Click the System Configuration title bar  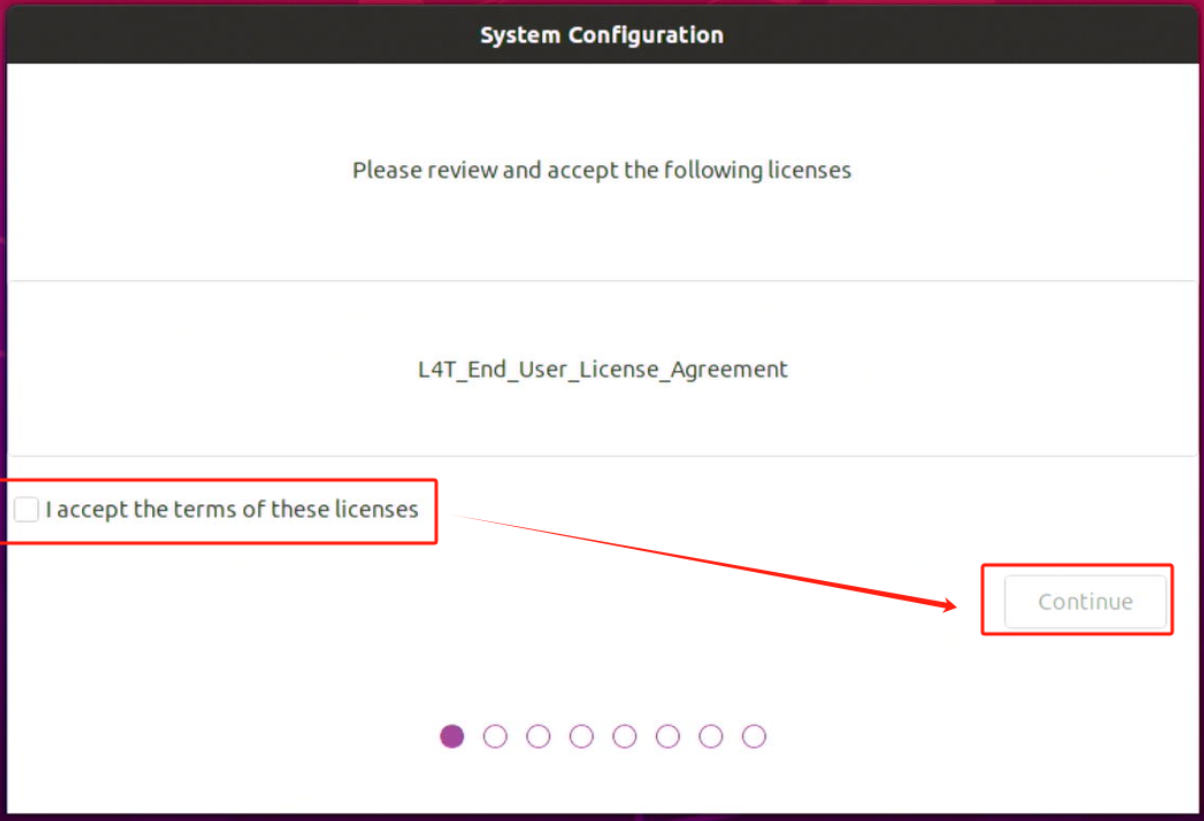coord(602,35)
